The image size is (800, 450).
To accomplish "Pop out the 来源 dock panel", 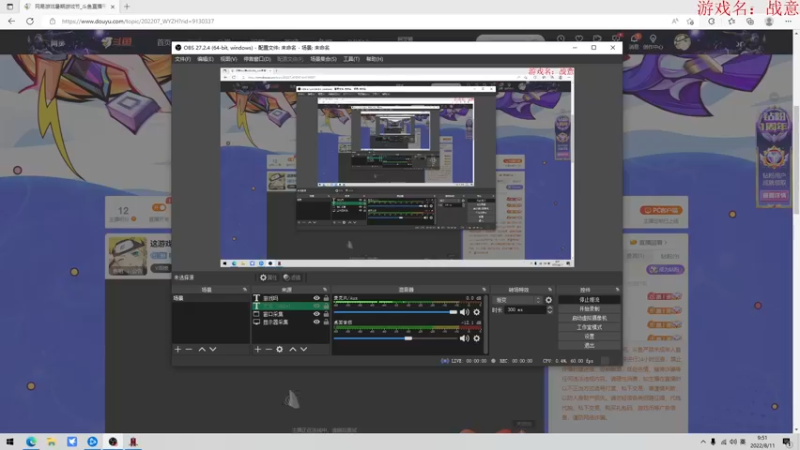I will pos(325,290).
